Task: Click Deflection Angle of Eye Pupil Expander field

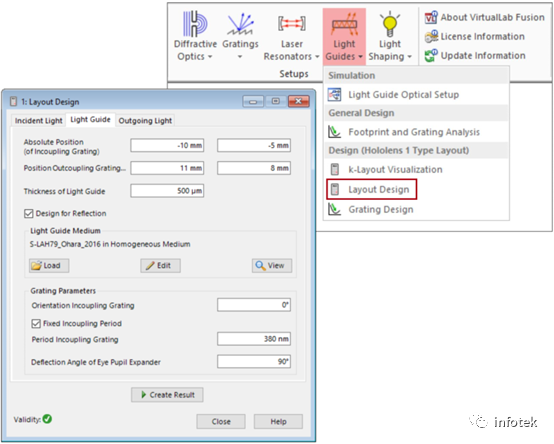Action: click(x=254, y=361)
